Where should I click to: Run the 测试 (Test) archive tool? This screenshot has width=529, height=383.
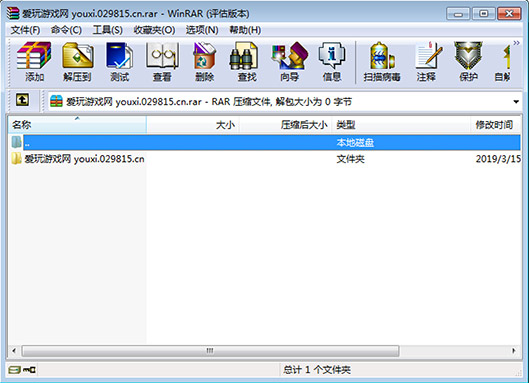120,61
